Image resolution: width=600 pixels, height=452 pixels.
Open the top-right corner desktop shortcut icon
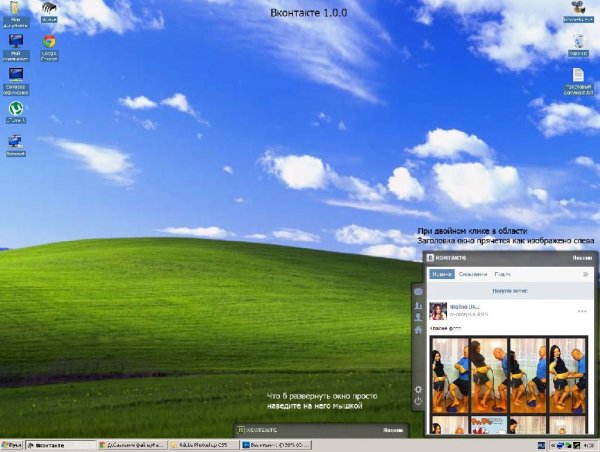pos(578,11)
